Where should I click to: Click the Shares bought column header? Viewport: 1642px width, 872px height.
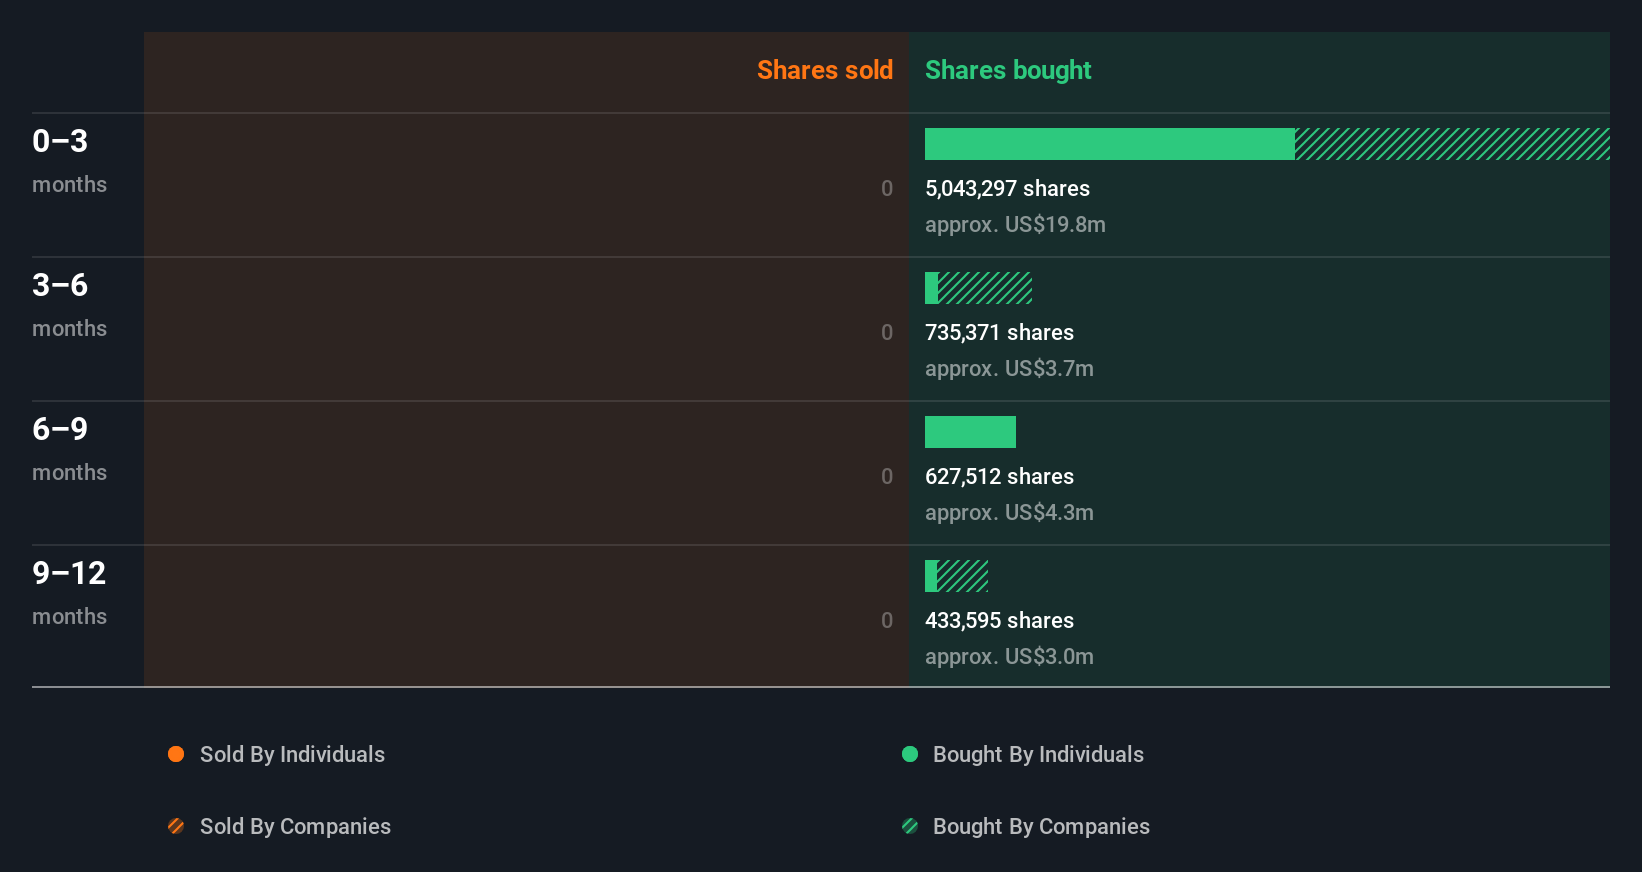(x=1008, y=70)
